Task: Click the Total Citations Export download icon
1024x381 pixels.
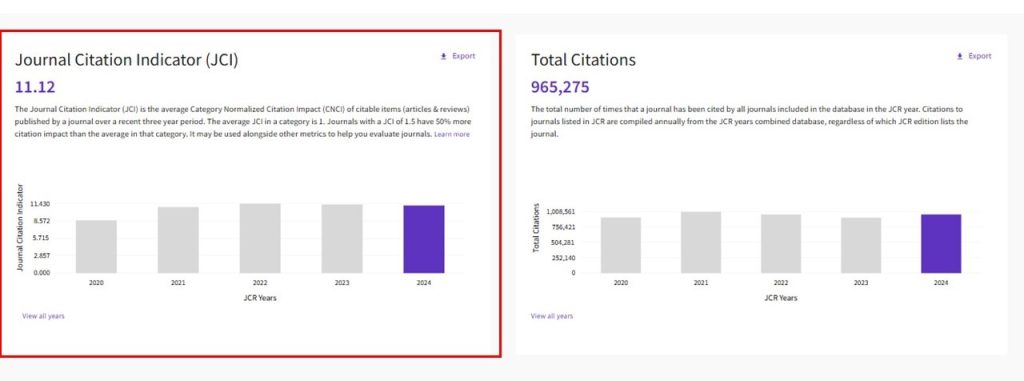Action: 959,56
